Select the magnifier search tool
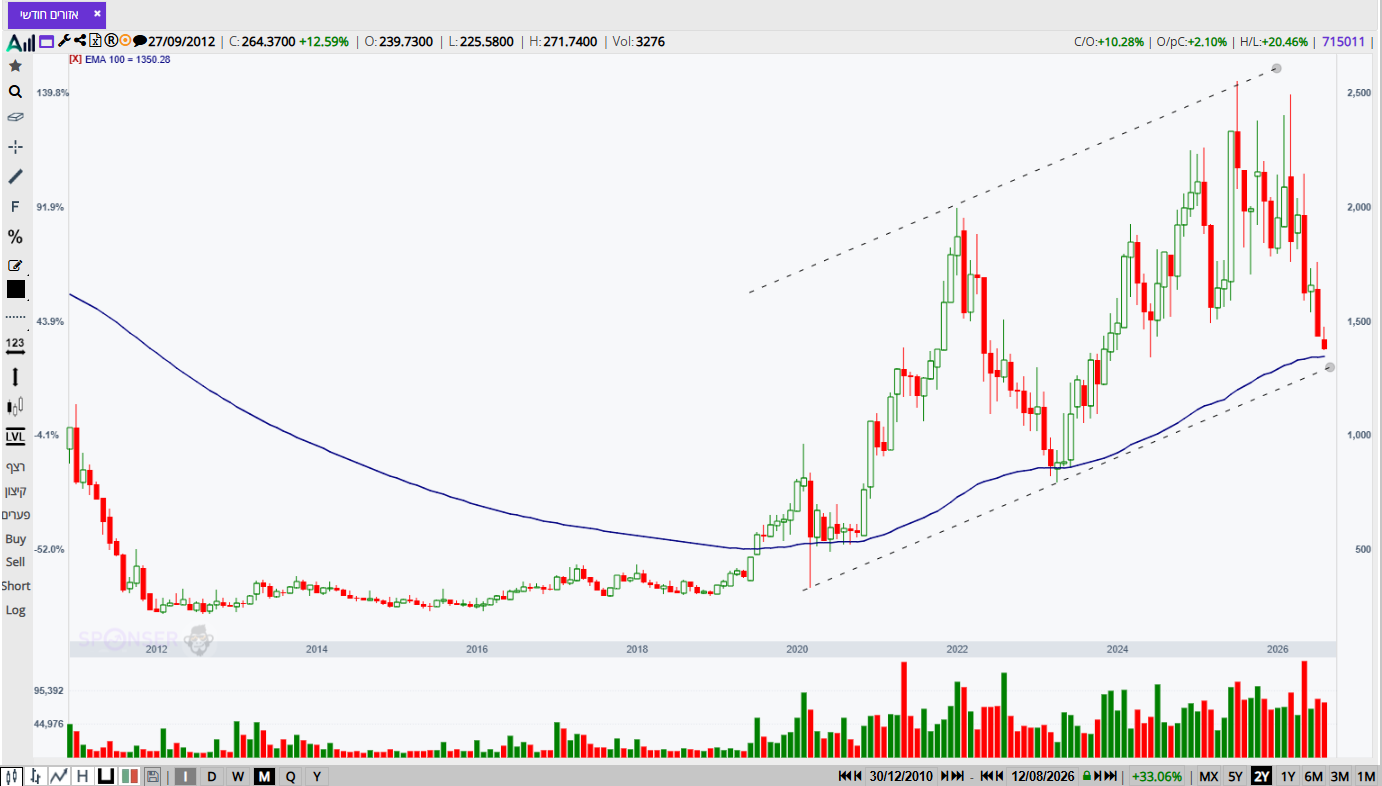 point(15,91)
